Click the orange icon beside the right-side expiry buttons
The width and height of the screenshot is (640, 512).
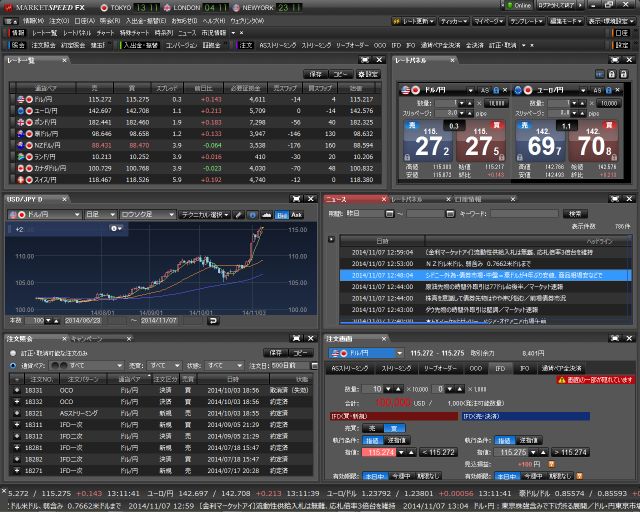[579, 476]
